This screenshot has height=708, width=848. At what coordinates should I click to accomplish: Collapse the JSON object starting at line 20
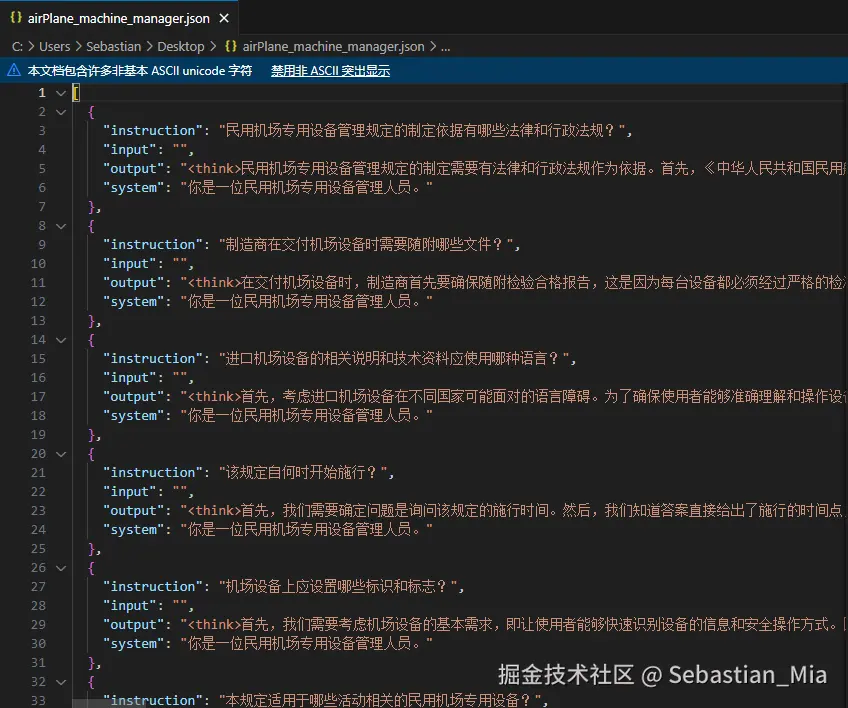click(60, 453)
